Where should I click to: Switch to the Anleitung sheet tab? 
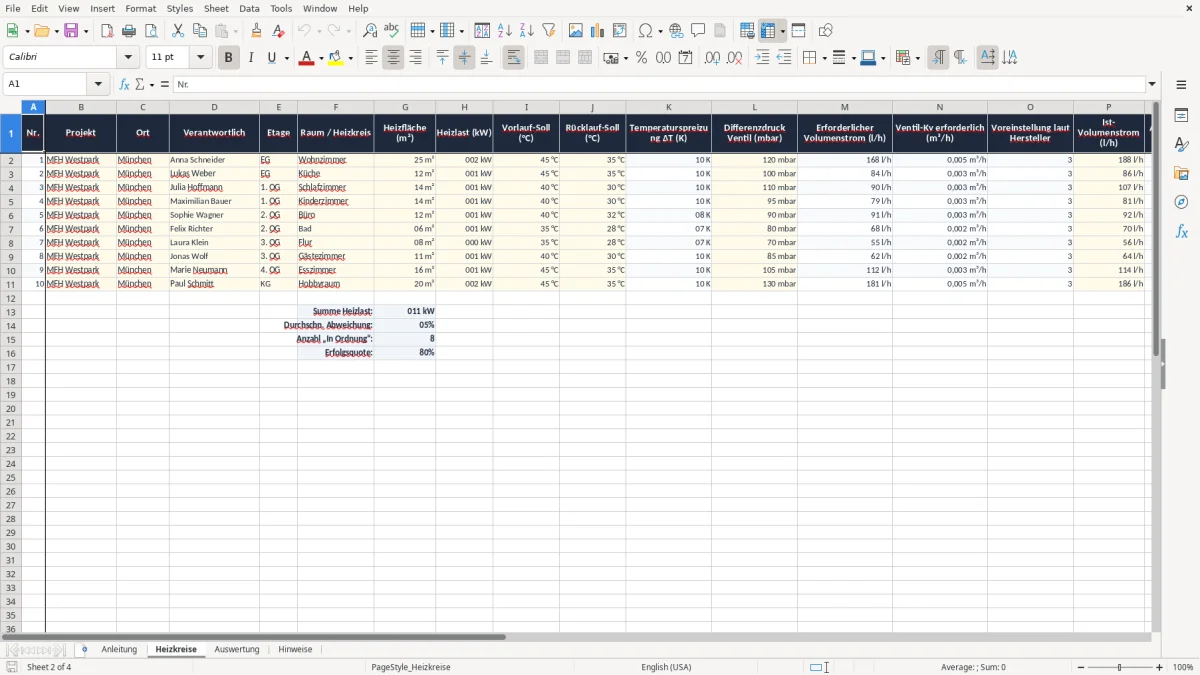pos(119,649)
